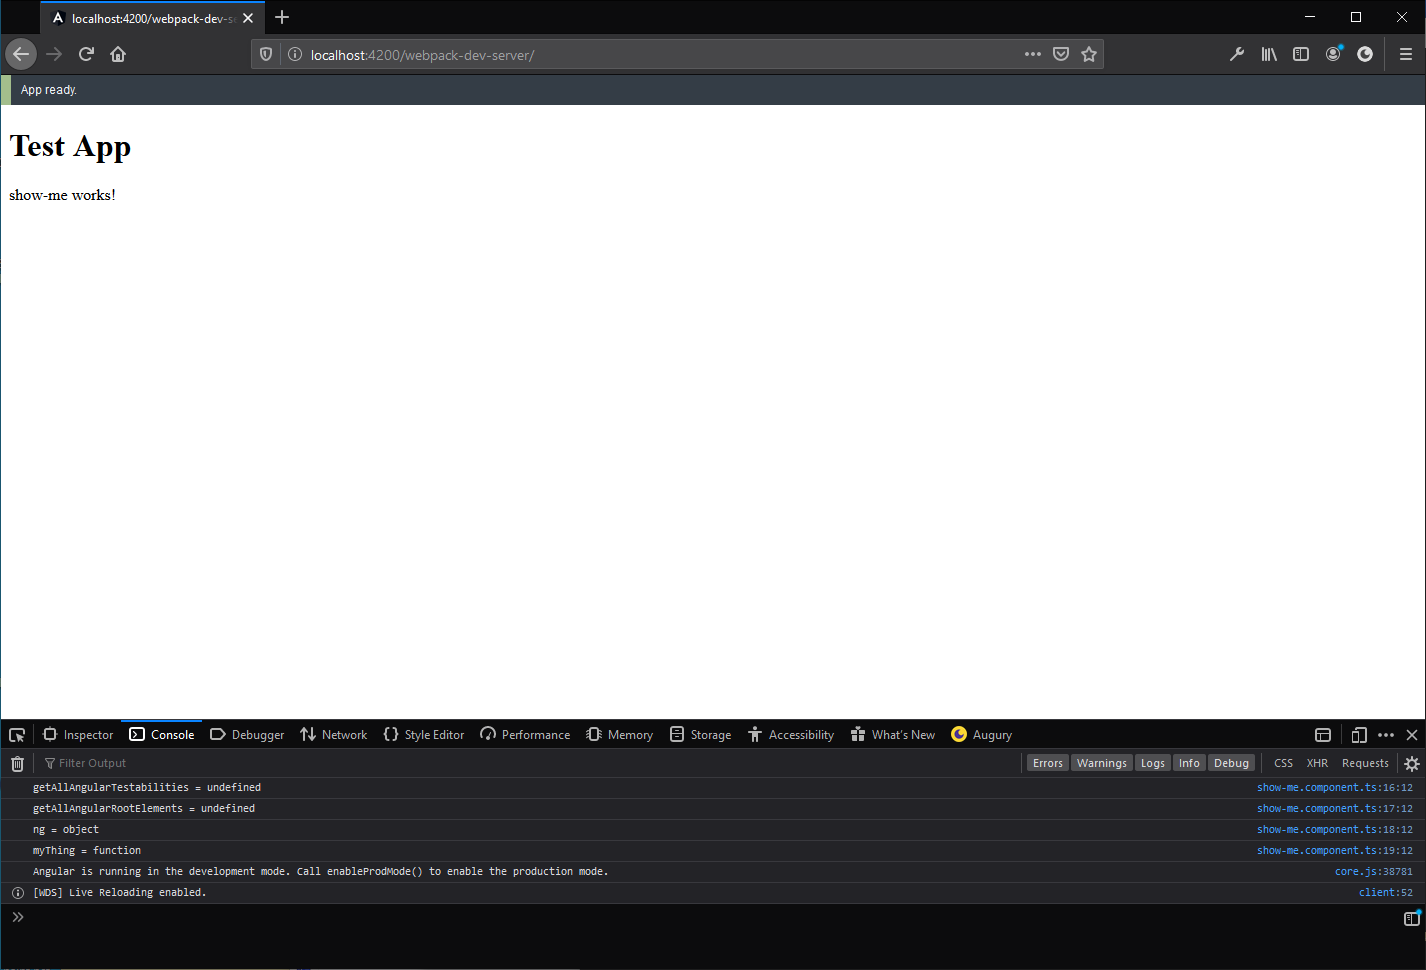1426x970 pixels.
Task: Pick an element from the page
Action: pyautogui.click(x=17, y=735)
